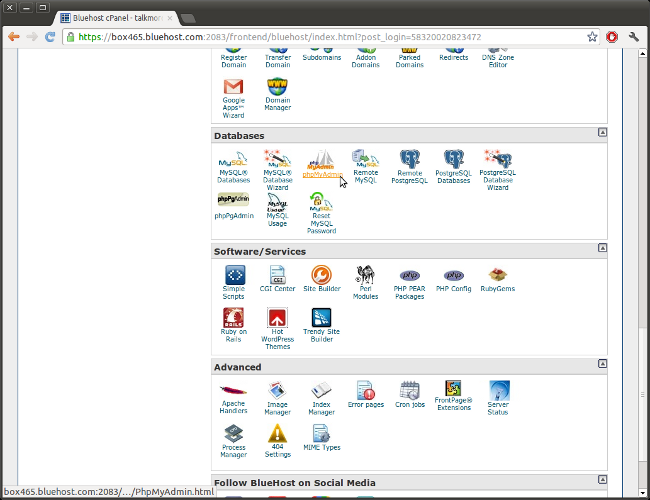Screen dimensions: 650x500
Task: View MySQL Usage
Action: 277,210
